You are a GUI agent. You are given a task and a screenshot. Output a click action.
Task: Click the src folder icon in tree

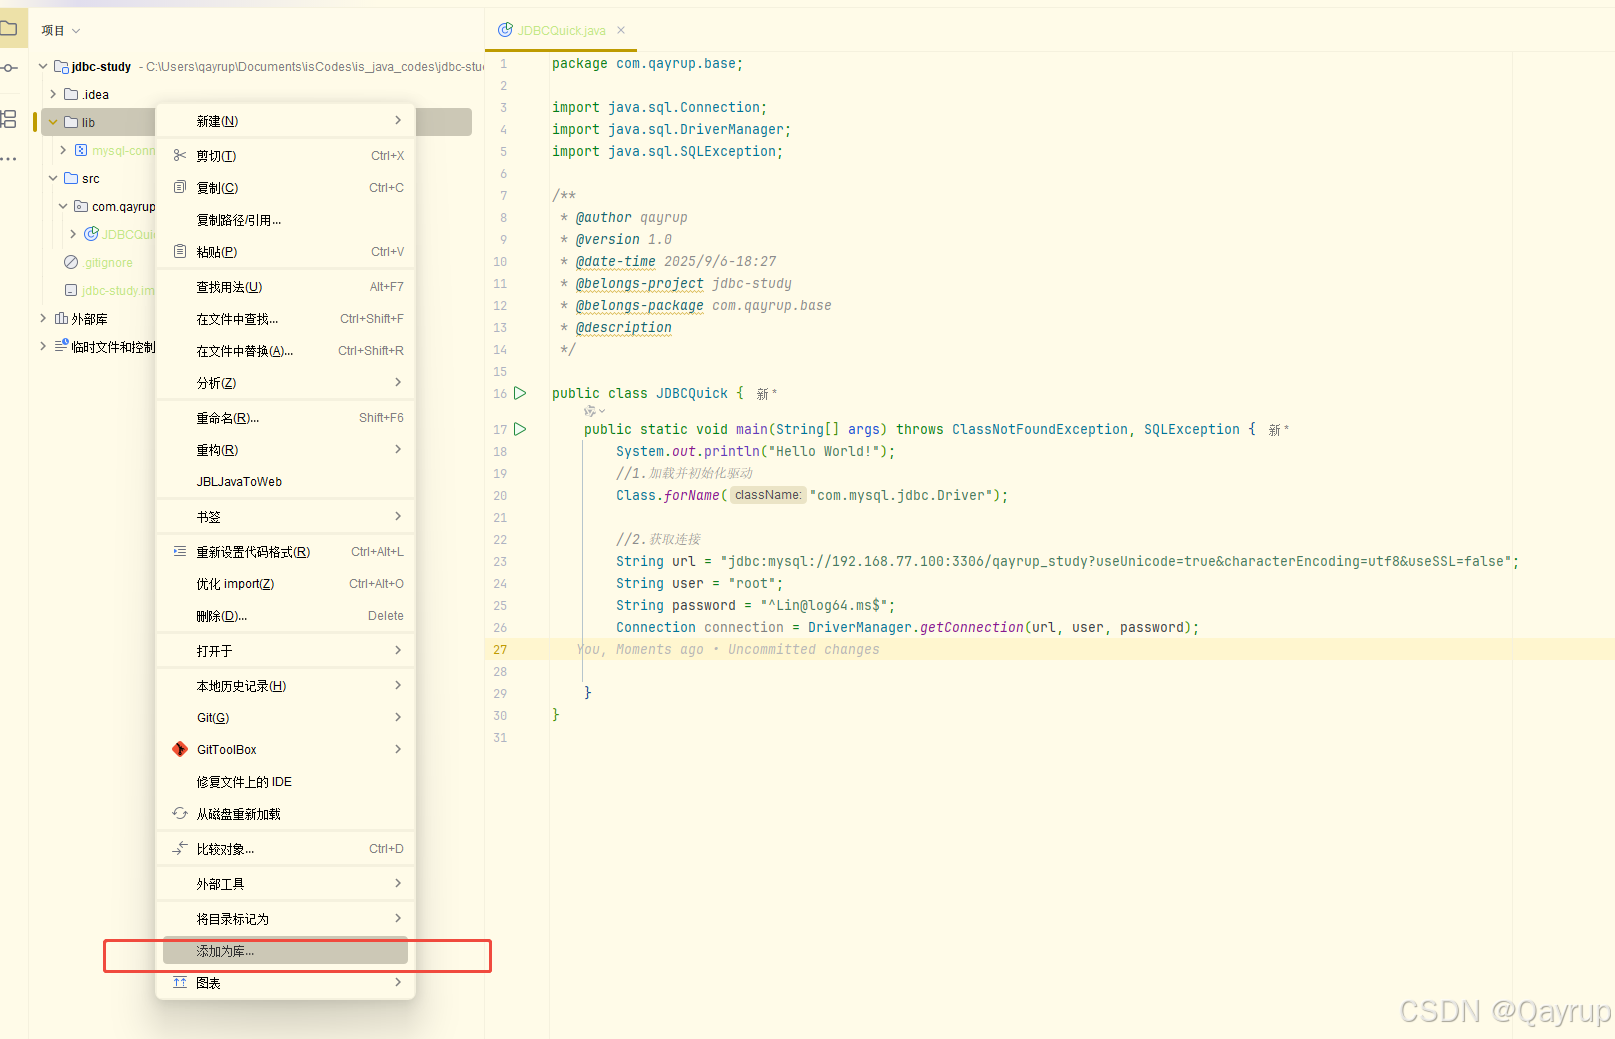71,178
